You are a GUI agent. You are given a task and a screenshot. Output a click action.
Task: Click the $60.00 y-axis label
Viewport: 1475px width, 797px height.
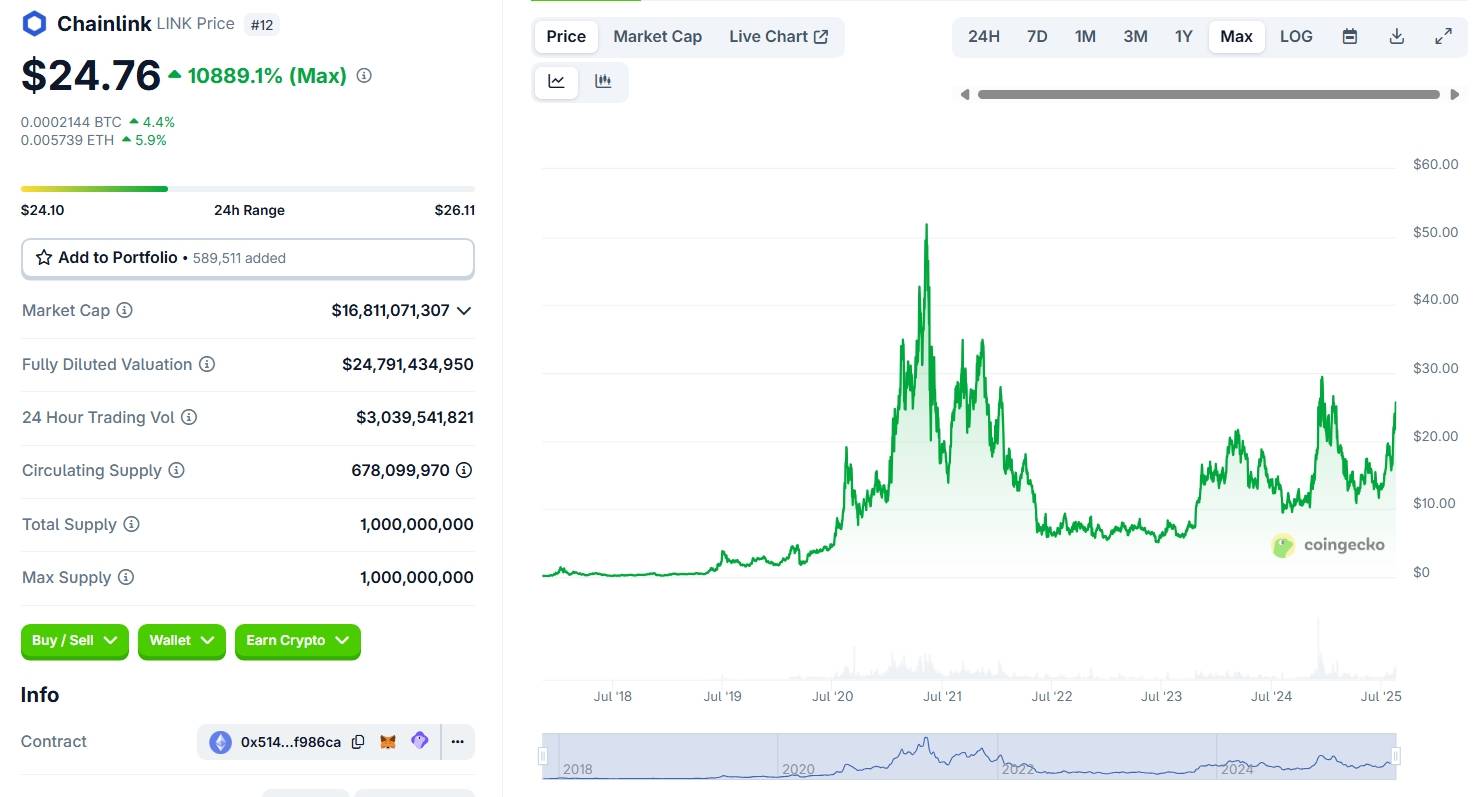[1435, 164]
